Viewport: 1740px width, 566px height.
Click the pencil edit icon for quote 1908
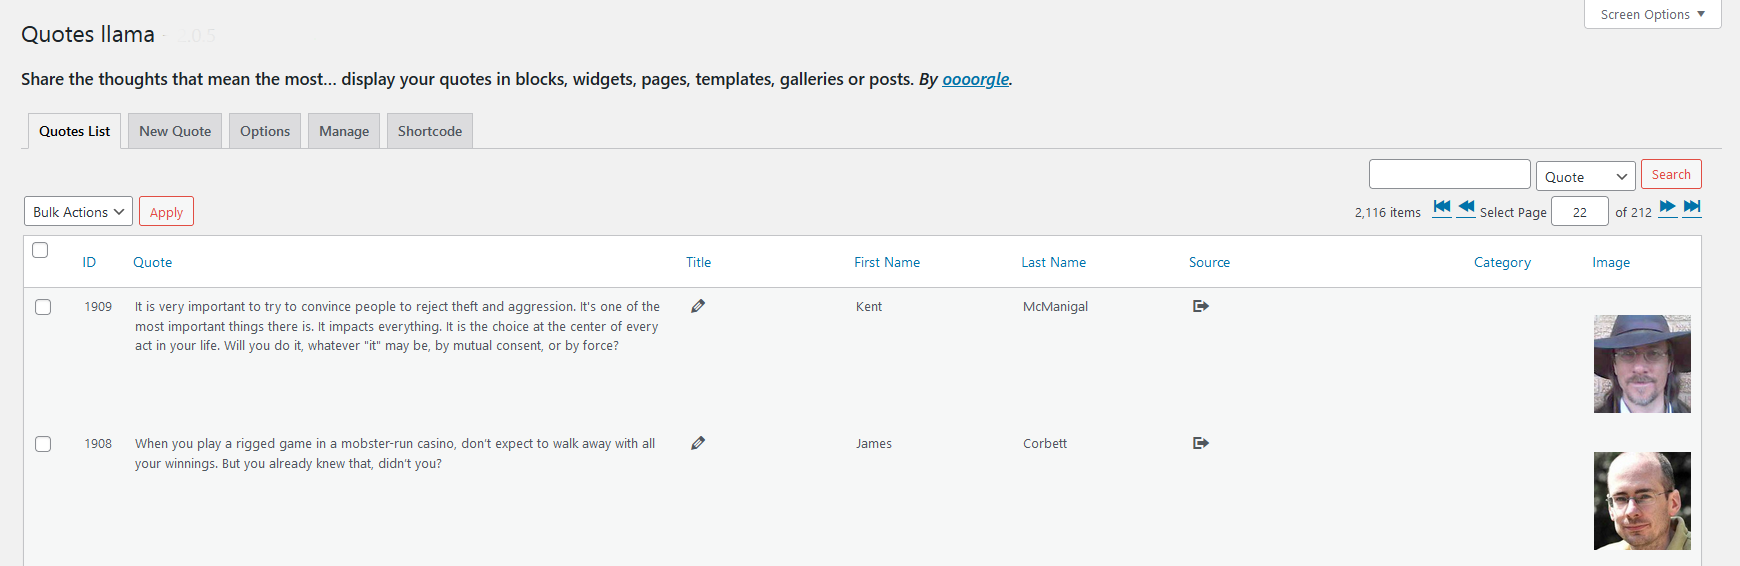pyautogui.click(x=698, y=443)
